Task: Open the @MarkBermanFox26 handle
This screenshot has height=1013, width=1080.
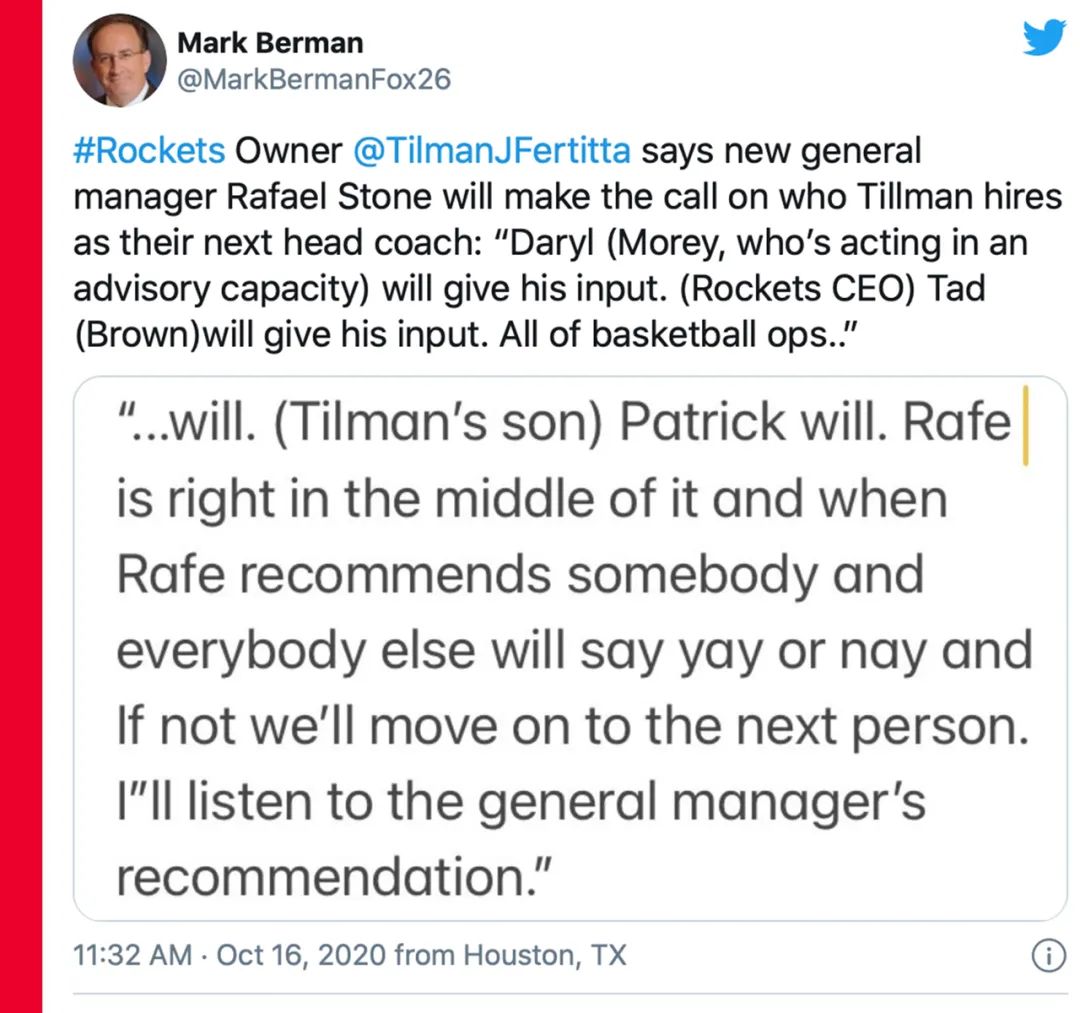Action: (x=313, y=79)
